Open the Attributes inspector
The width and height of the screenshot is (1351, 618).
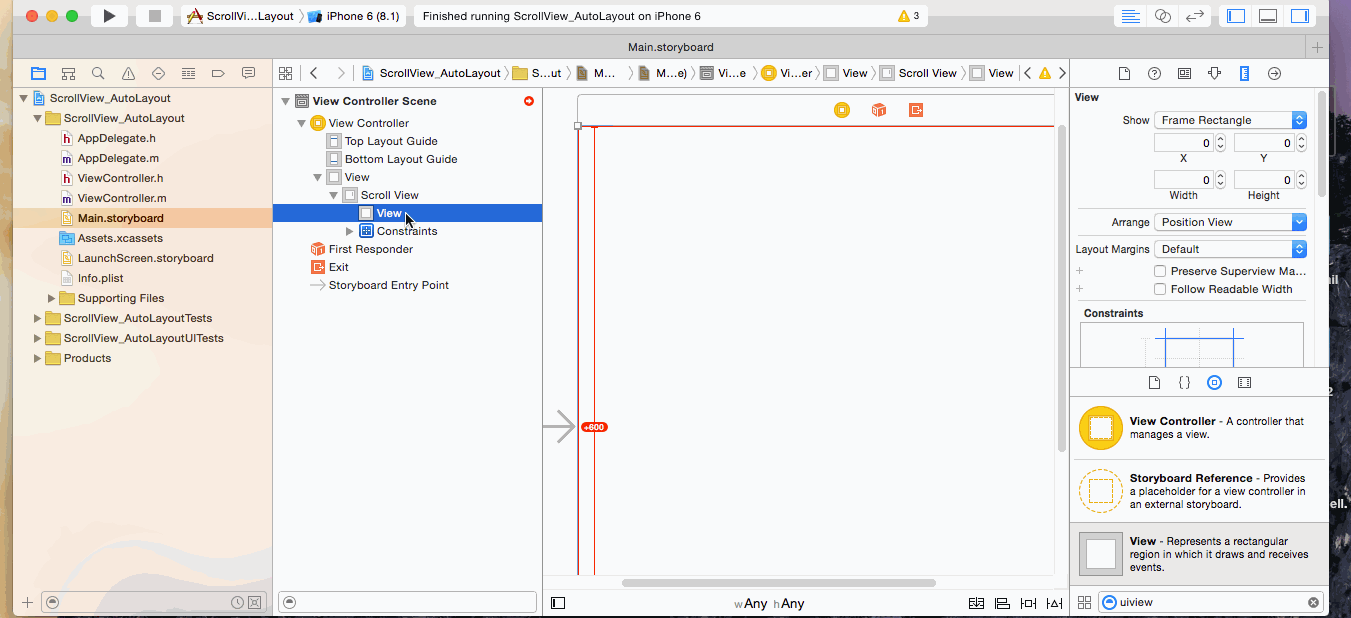pyautogui.click(x=1214, y=73)
